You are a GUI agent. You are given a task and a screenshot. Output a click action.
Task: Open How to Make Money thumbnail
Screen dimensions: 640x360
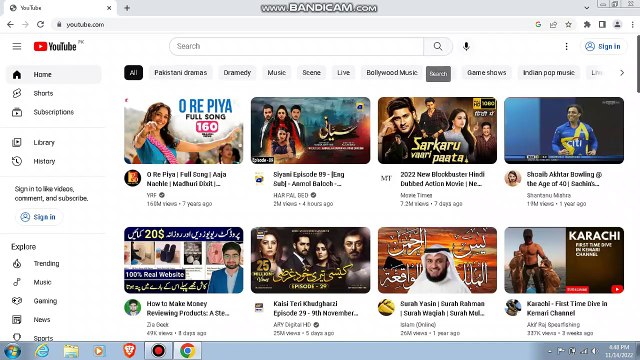click(184, 260)
